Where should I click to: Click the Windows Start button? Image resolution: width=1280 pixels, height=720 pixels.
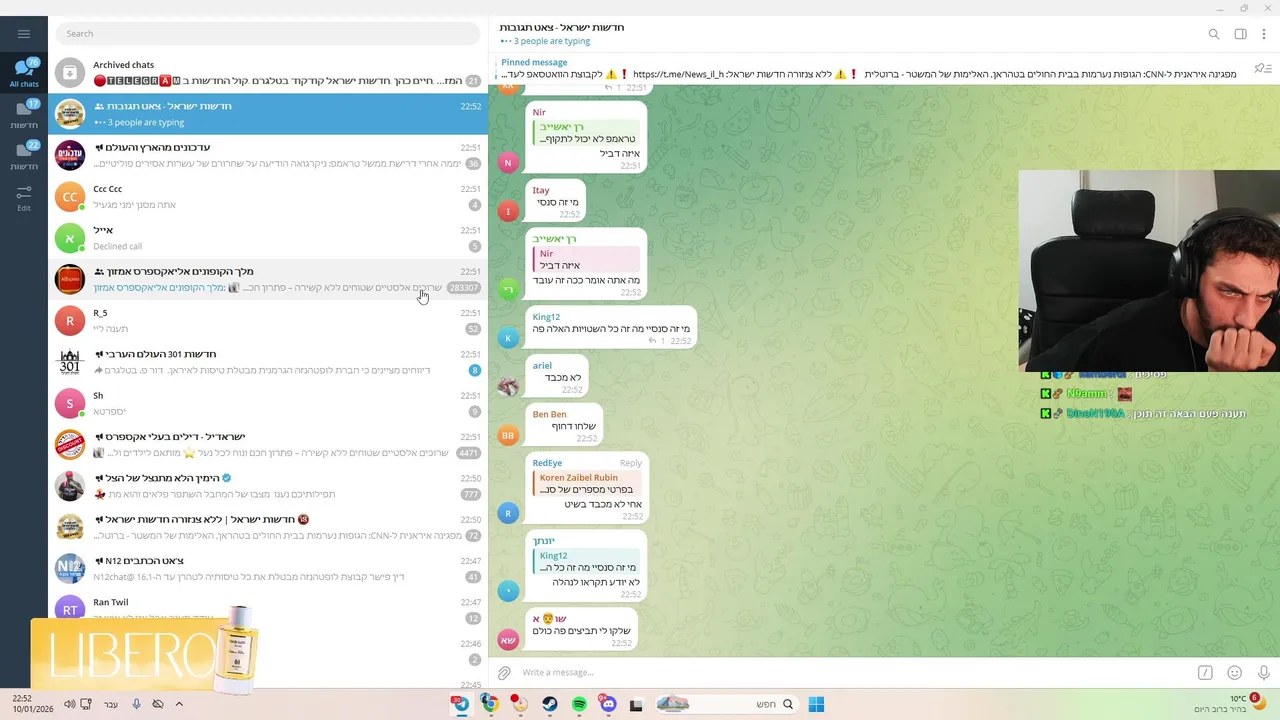[816, 704]
